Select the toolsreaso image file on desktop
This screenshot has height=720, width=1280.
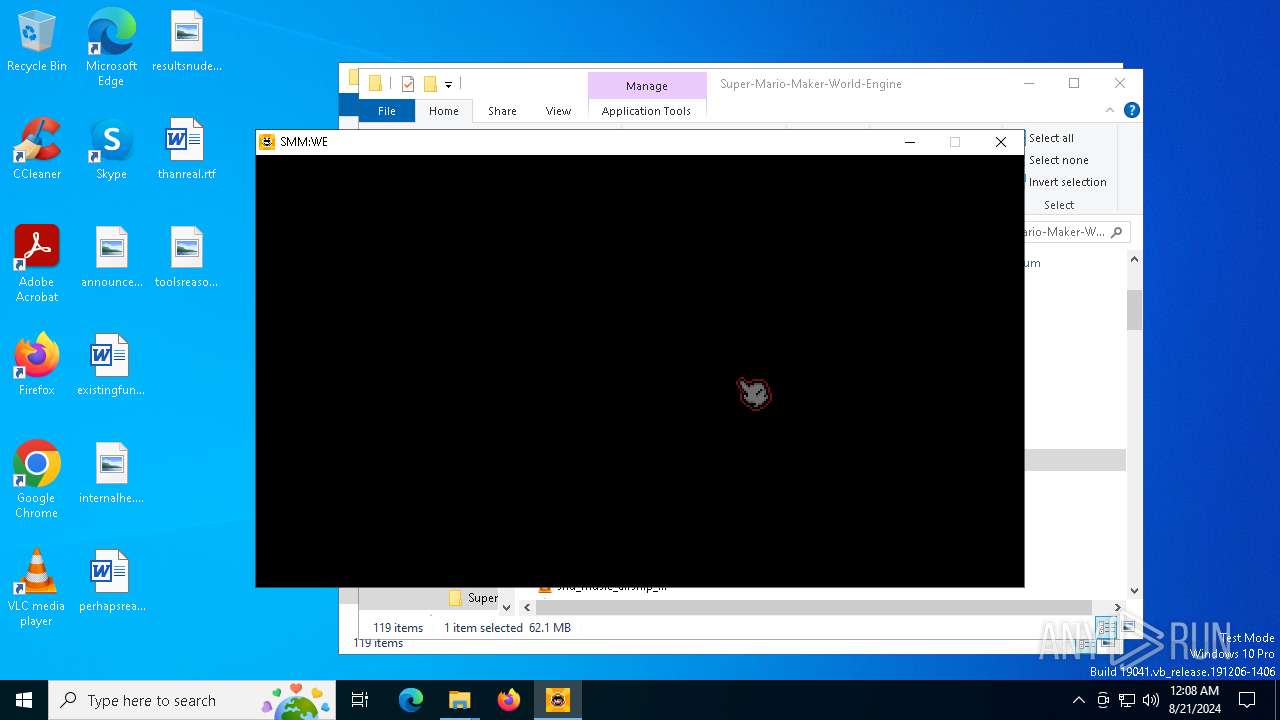click(187, 258)
